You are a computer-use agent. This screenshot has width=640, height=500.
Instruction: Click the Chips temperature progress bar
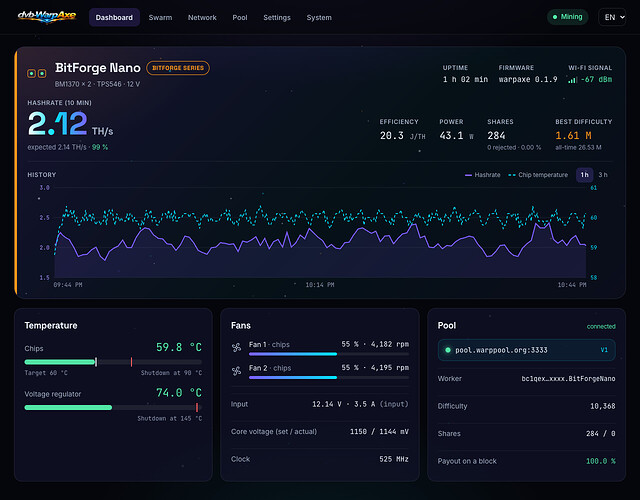113,362
